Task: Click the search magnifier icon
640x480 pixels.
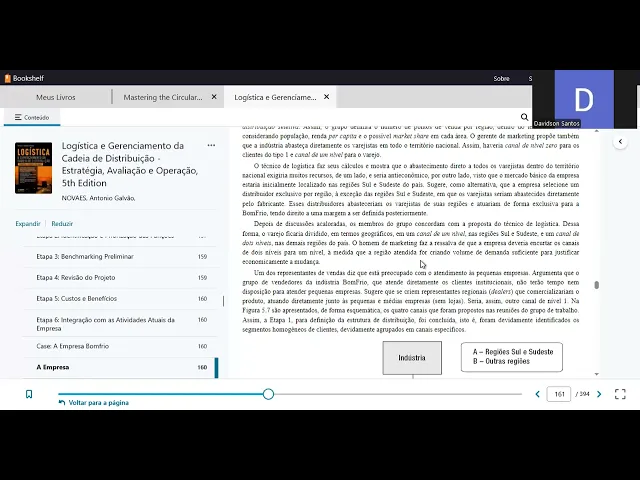Action: [x=524, y=117]
